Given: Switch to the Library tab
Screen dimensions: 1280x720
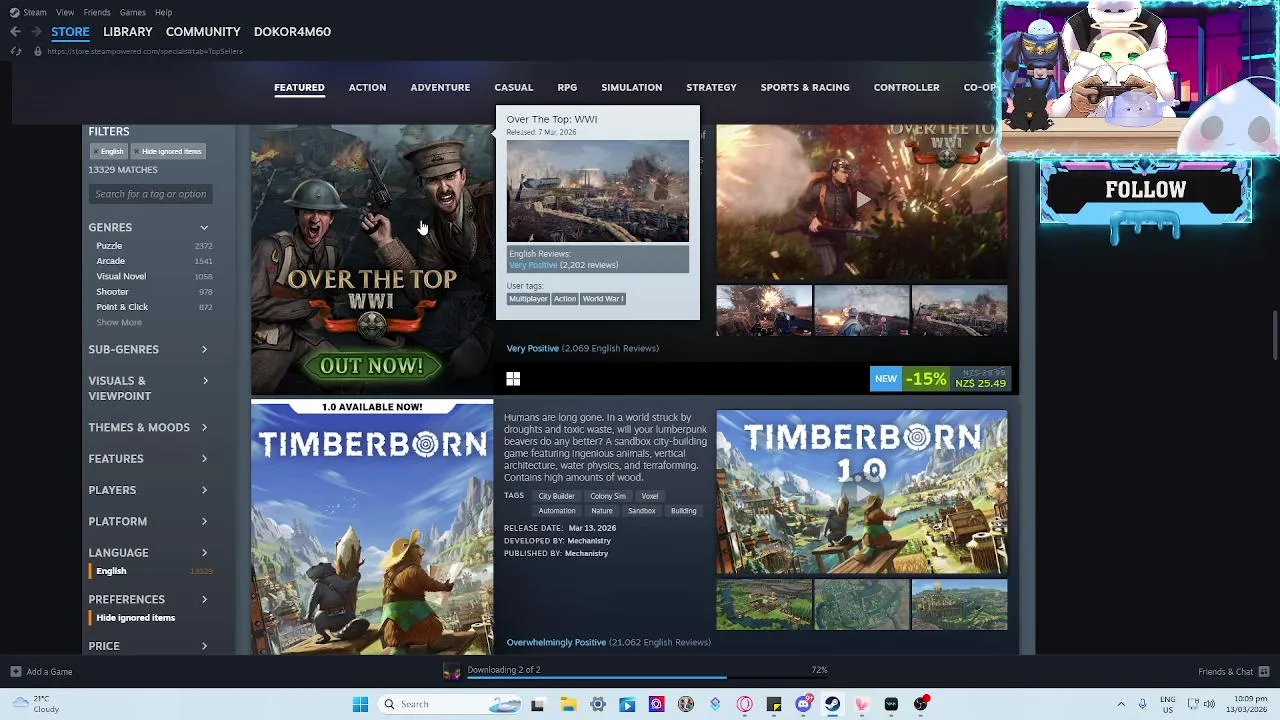Looking at the screenshot, I should pos(127,31).
